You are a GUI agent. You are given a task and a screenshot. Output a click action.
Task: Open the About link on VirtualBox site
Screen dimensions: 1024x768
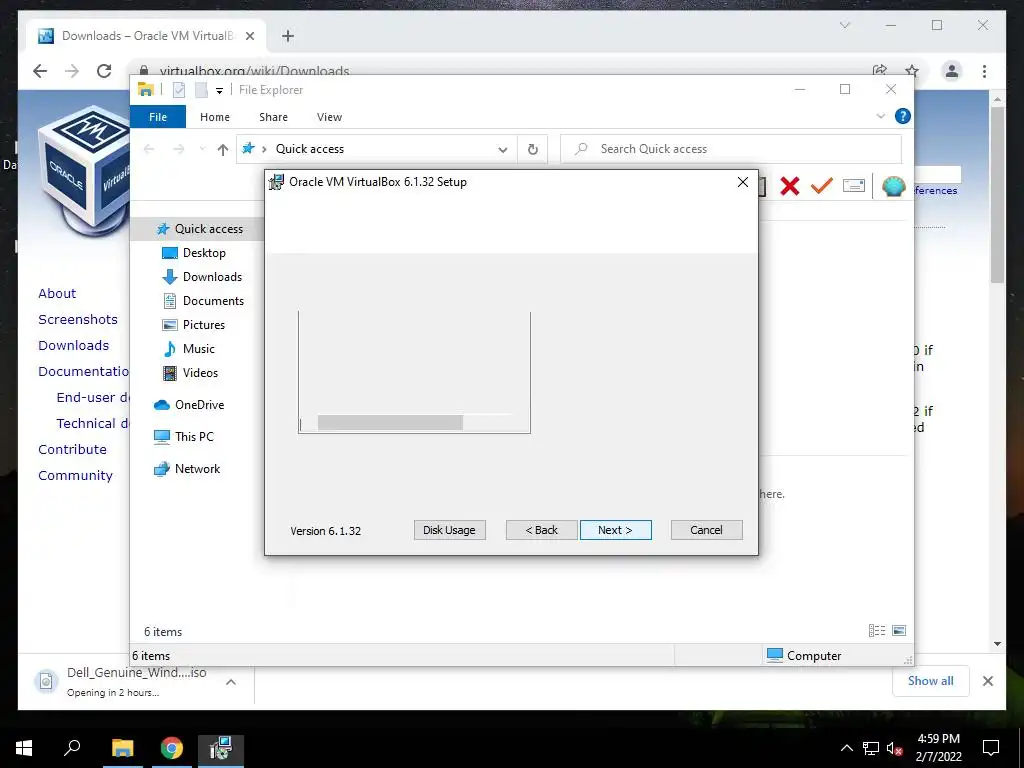[x=57, y=293]
